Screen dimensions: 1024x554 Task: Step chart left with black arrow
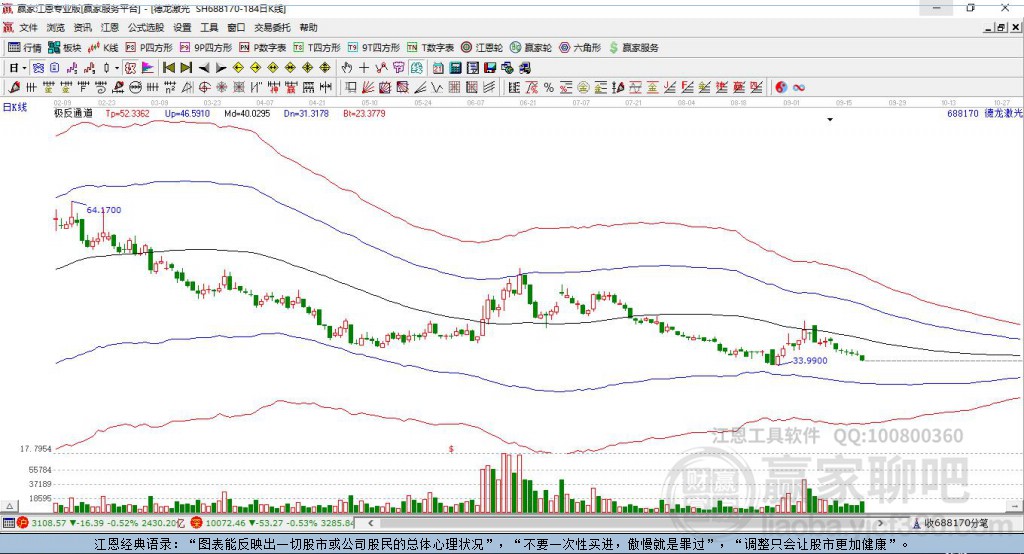point(204,68)
